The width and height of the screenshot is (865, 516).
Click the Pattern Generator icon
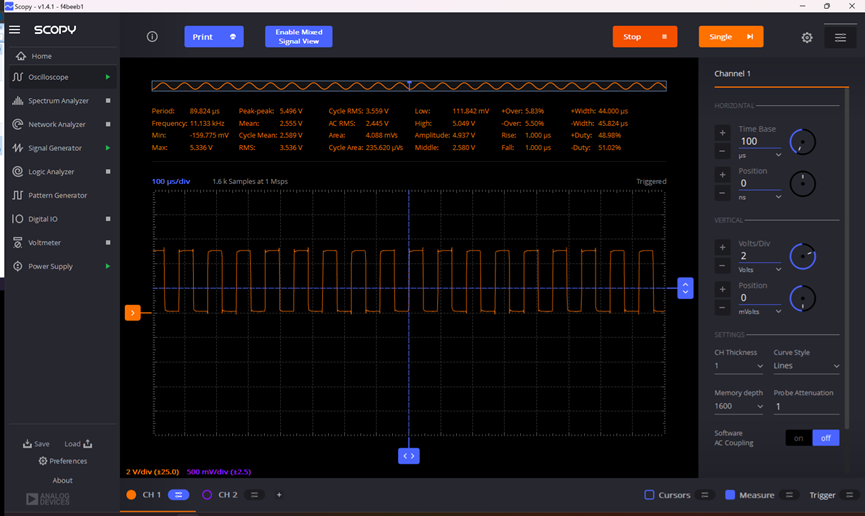click(18, 195)
